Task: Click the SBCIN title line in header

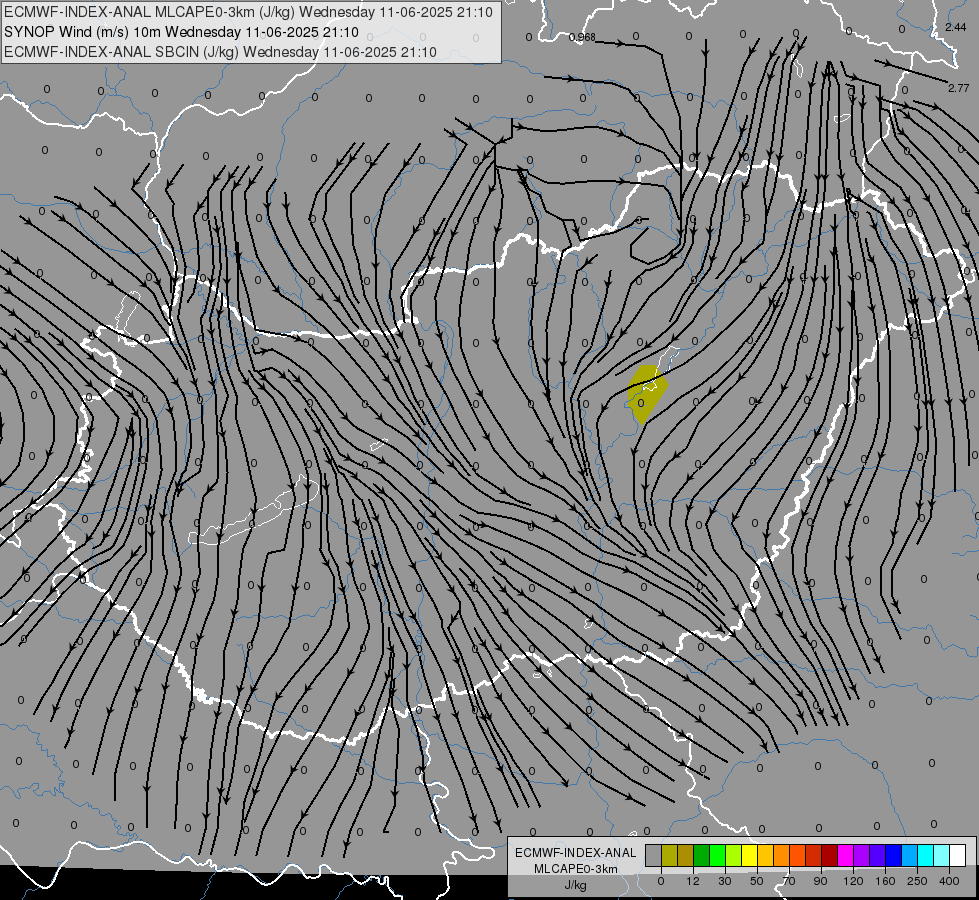Action: click(x=220, y=52)
